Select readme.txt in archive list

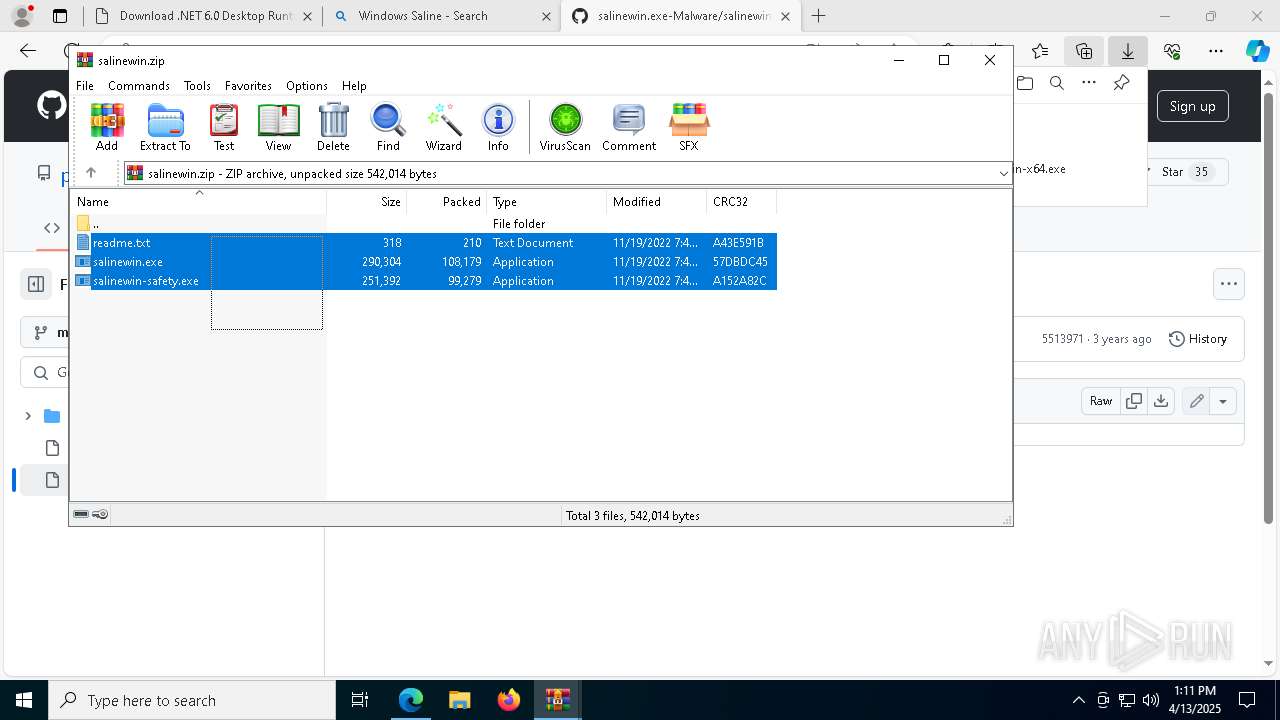click(x=425, y=243)
